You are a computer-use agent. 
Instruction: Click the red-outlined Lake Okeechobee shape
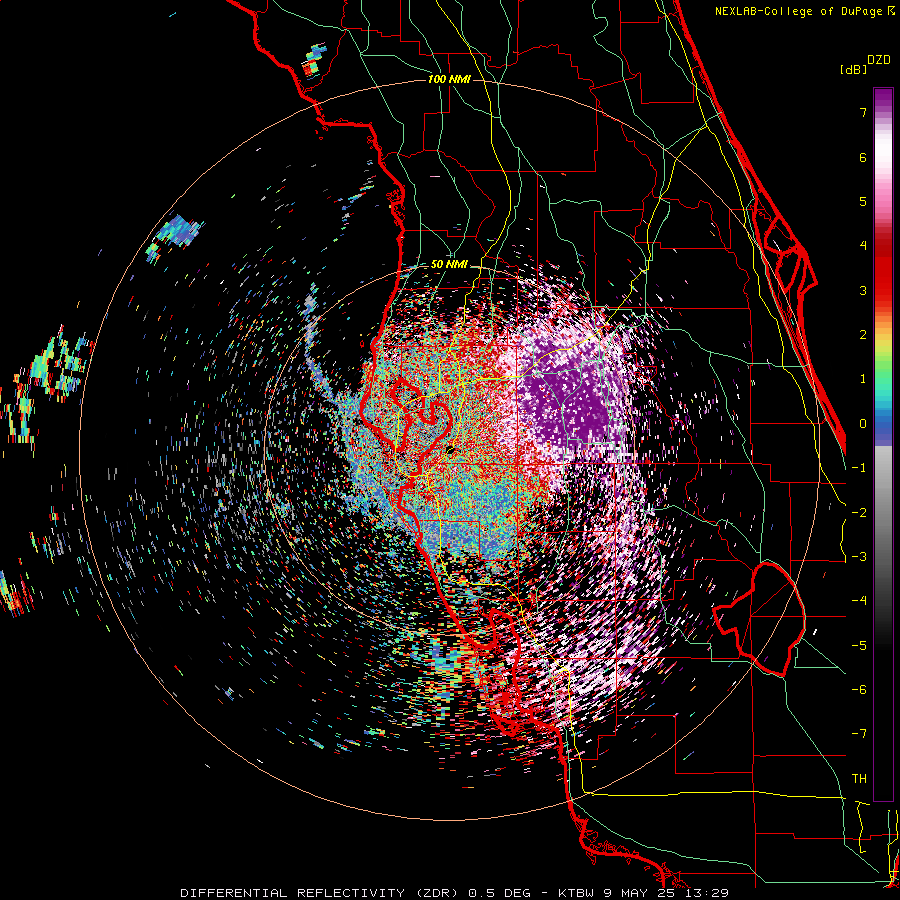[x=759, y=619]
